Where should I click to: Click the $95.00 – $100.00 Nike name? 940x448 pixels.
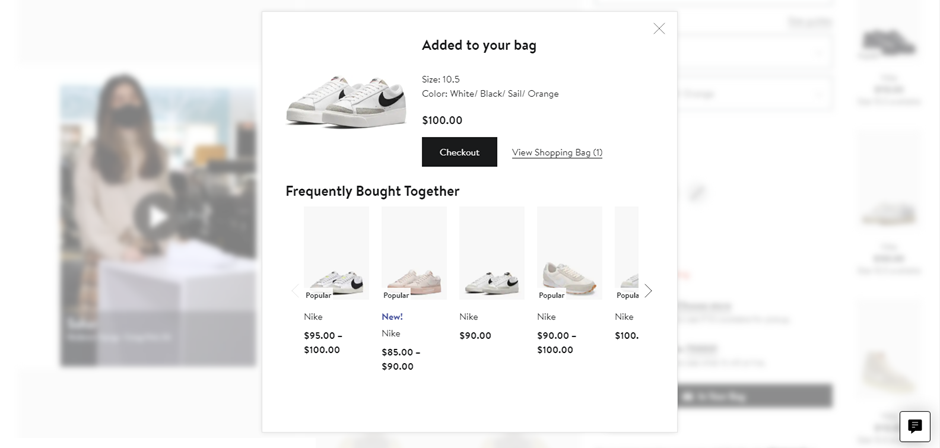(x=313, y=317)
